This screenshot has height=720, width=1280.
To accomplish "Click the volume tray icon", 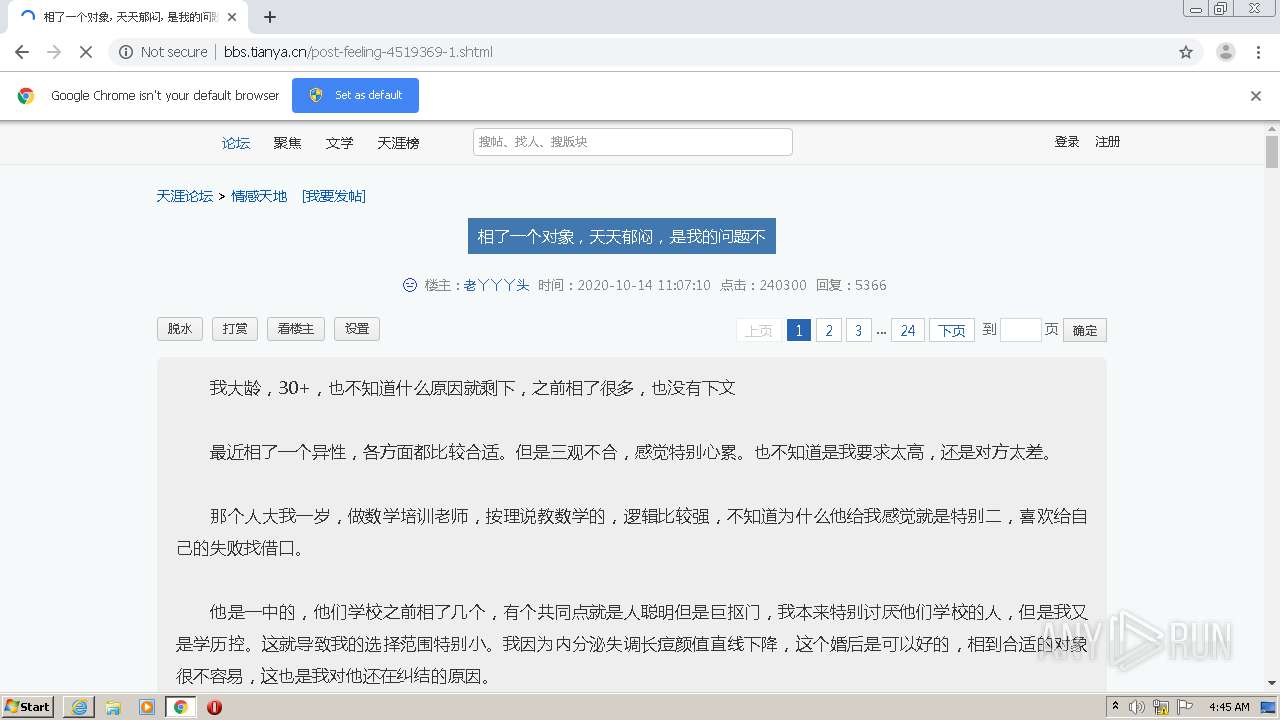I will click(x=1137, y=707).
